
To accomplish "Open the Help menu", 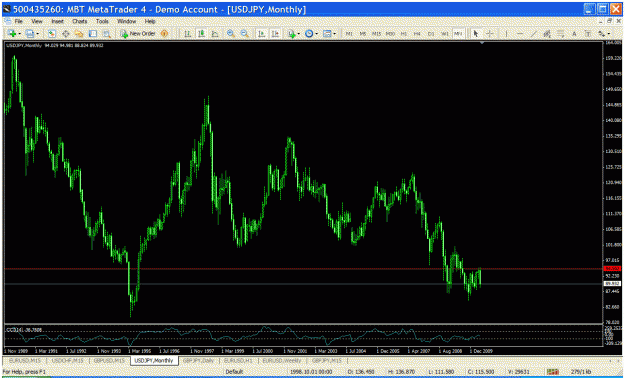I will [x=150, y=21].
